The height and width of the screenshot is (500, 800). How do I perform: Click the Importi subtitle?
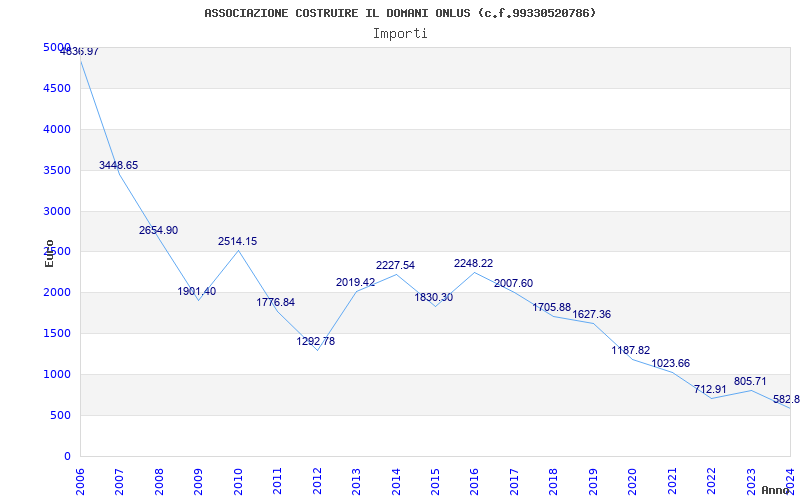[x=400, y=34]
